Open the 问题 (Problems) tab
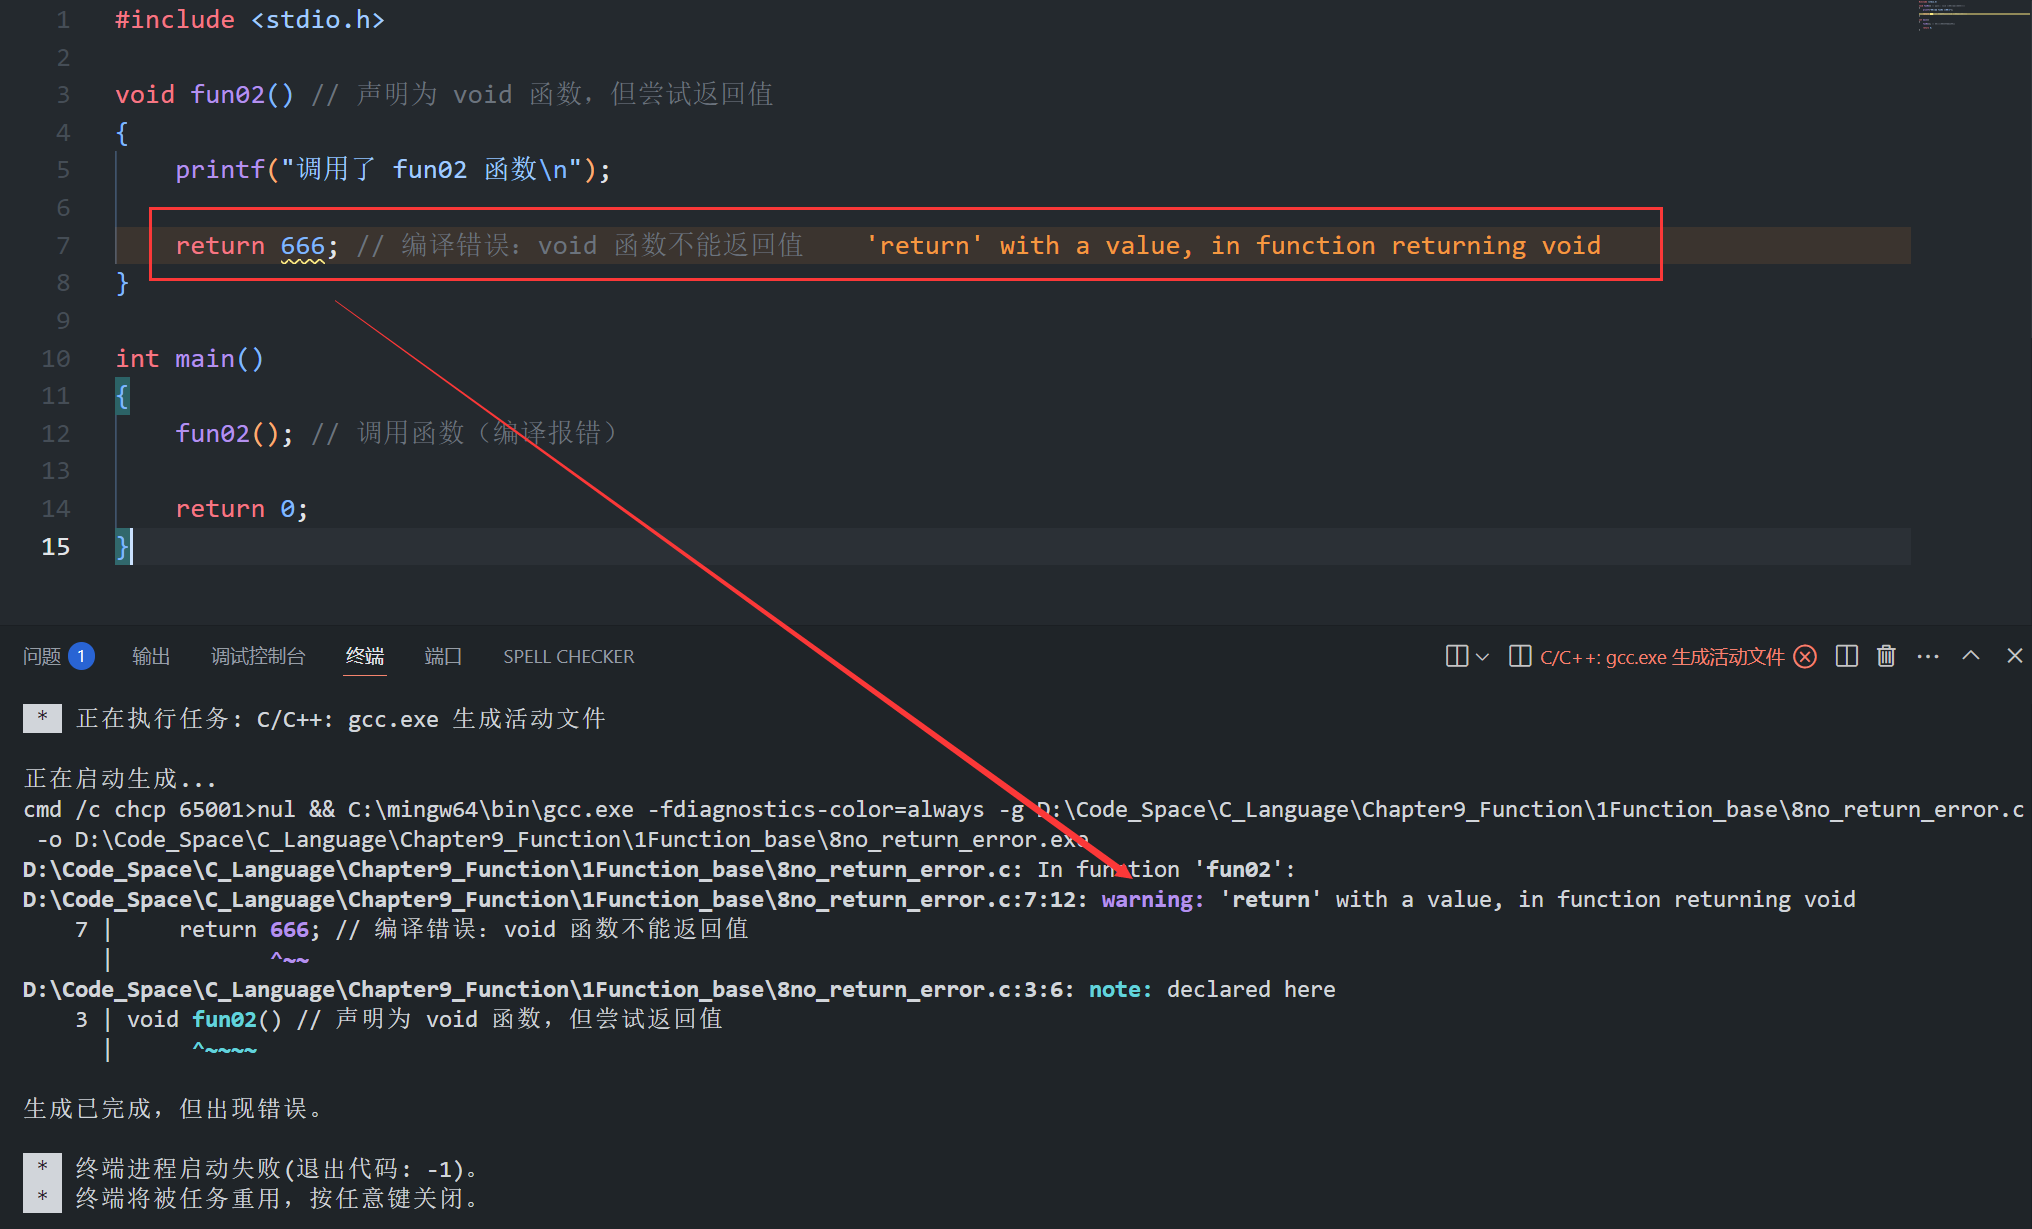Viewport: 2032px width, 1229px height. click(x=42, y=657)
